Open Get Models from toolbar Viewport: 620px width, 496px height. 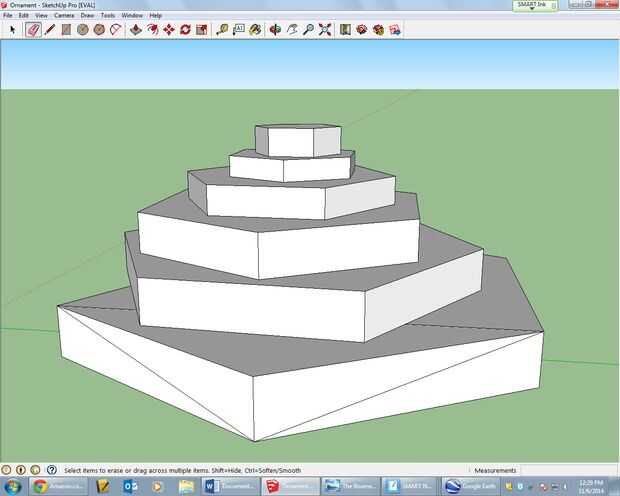pyautogui.click(x=362, y=30)
